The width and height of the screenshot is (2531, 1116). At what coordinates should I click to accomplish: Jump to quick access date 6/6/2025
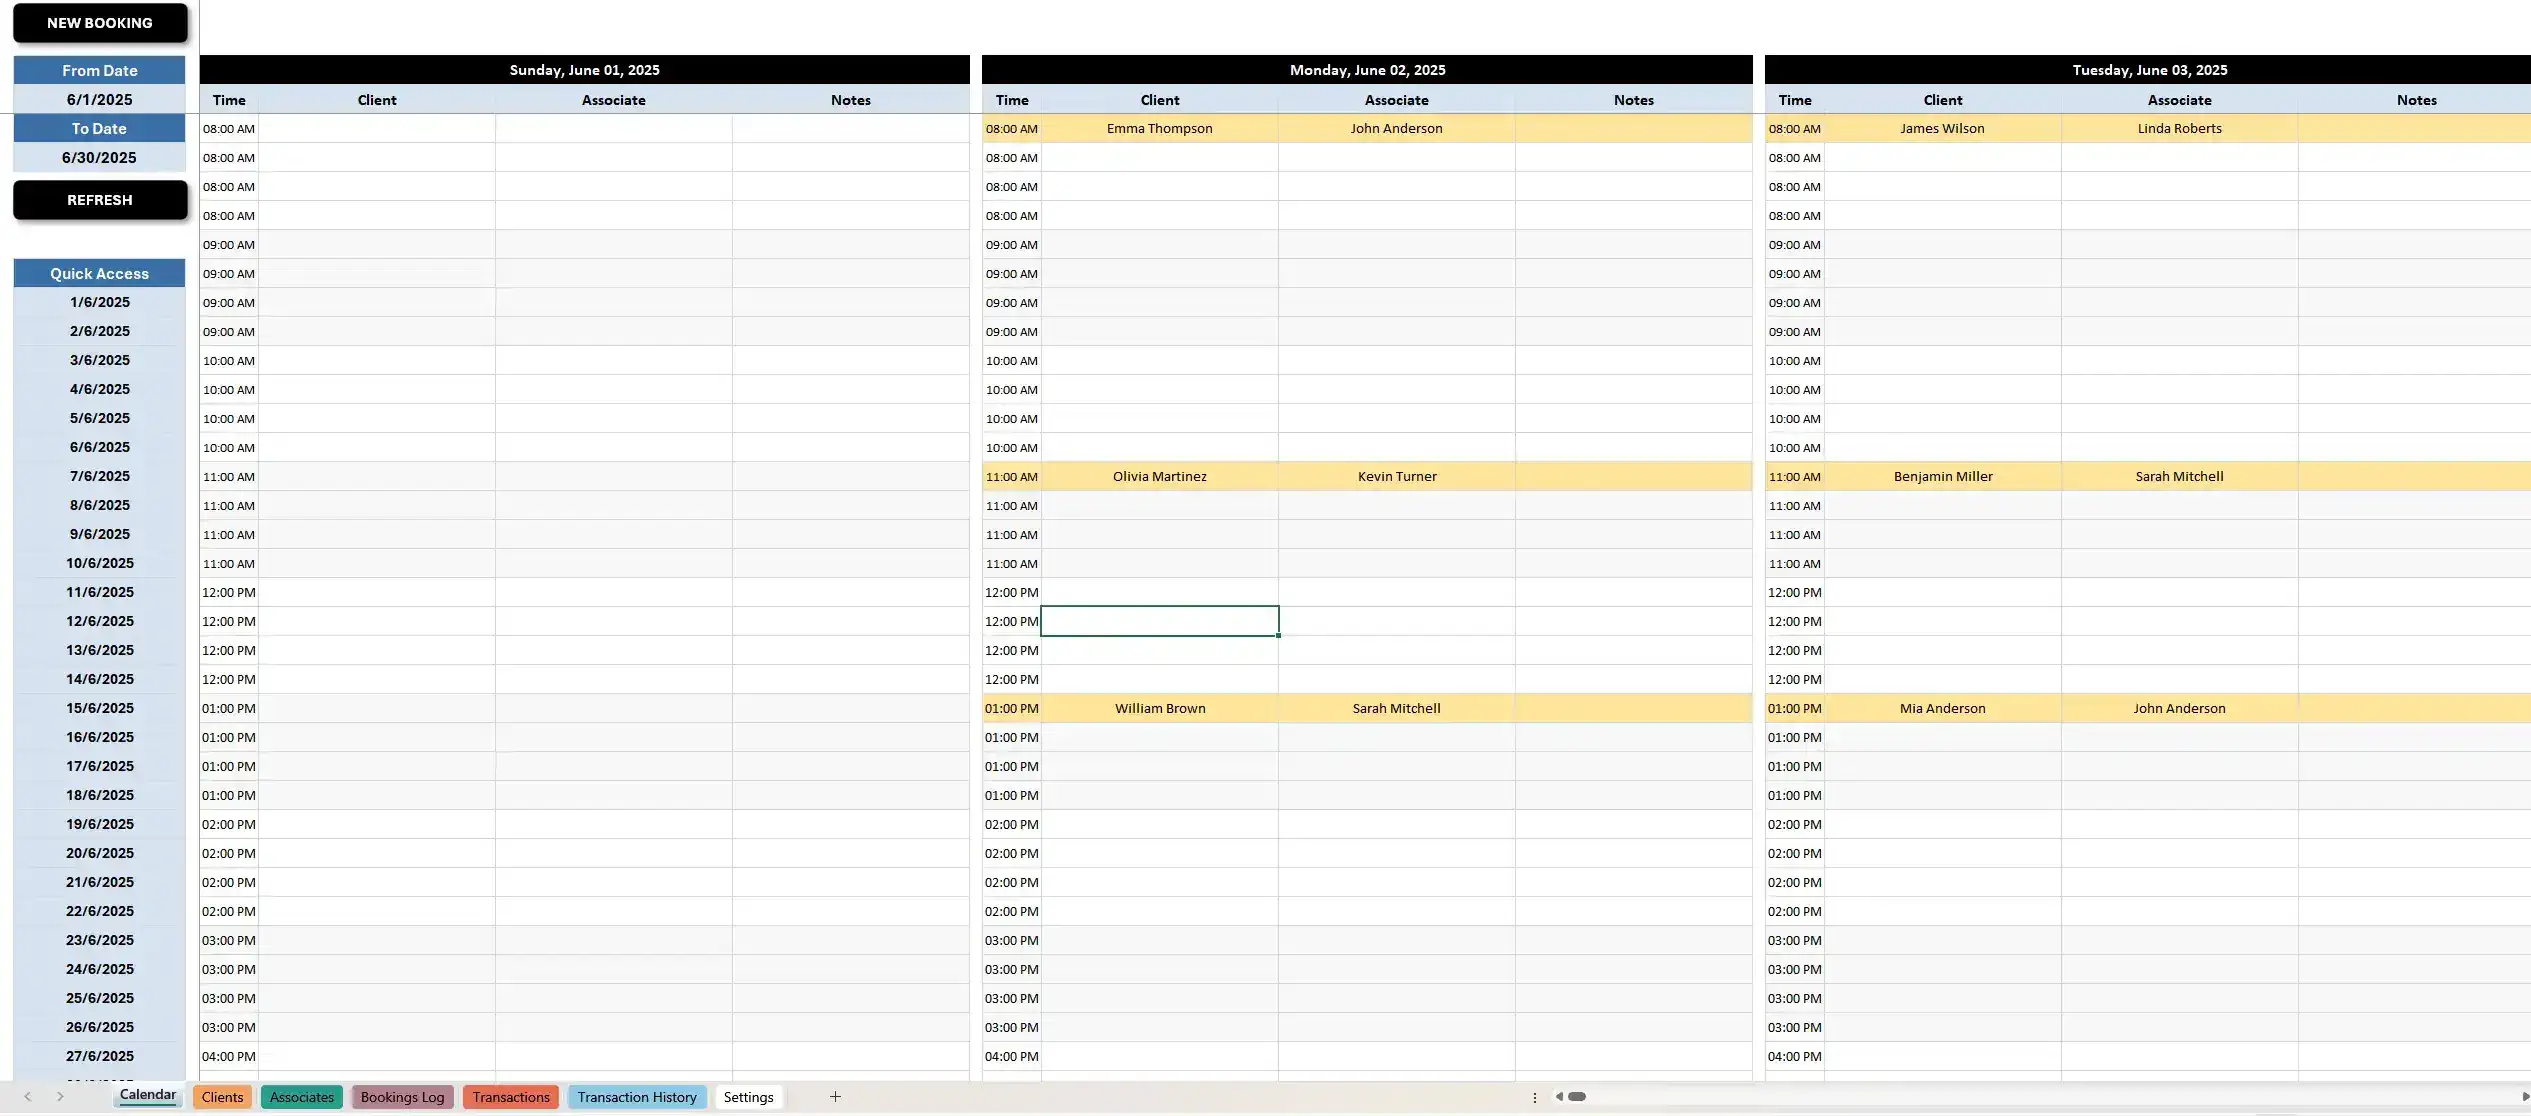[x=100, y=447]
